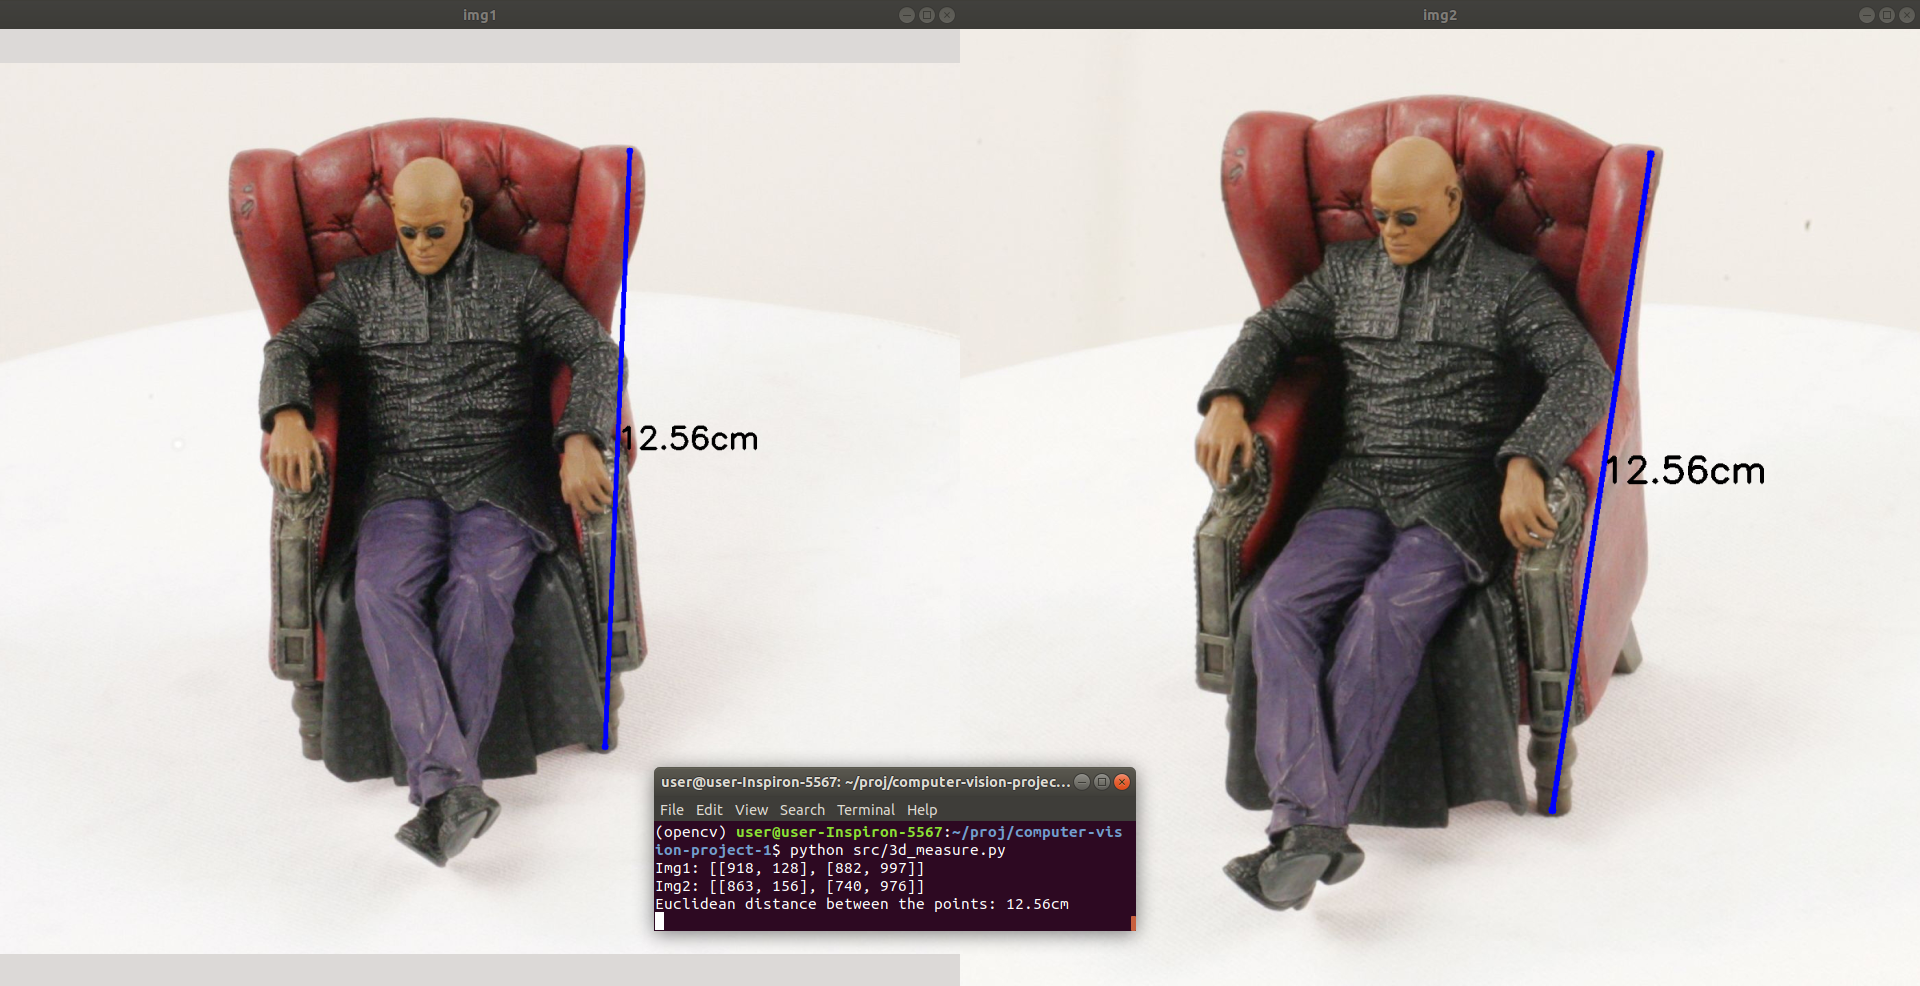
Task: Click the 12.56cm label in img1
Action: tap(689, 438)
